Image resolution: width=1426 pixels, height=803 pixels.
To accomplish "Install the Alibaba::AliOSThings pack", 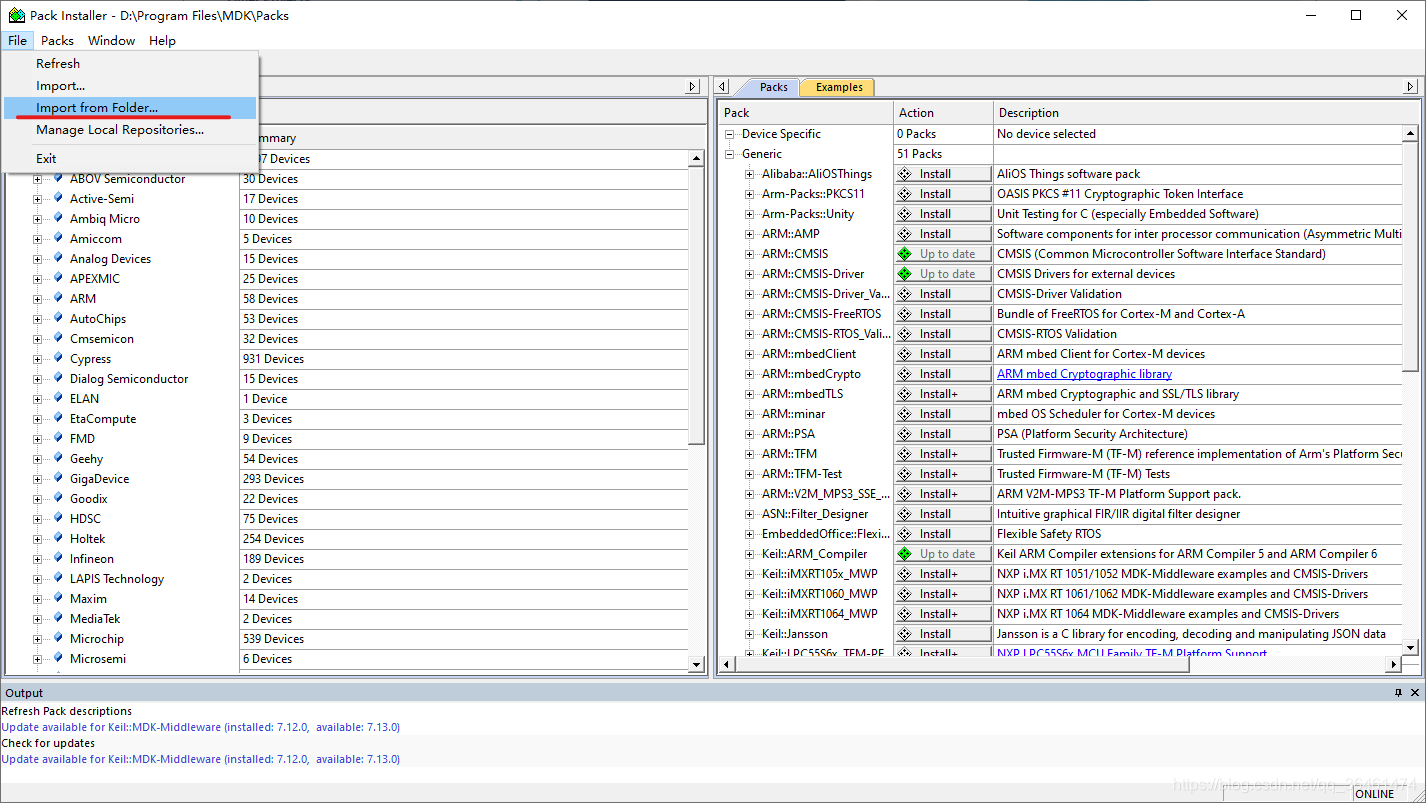I will [943, 174].
